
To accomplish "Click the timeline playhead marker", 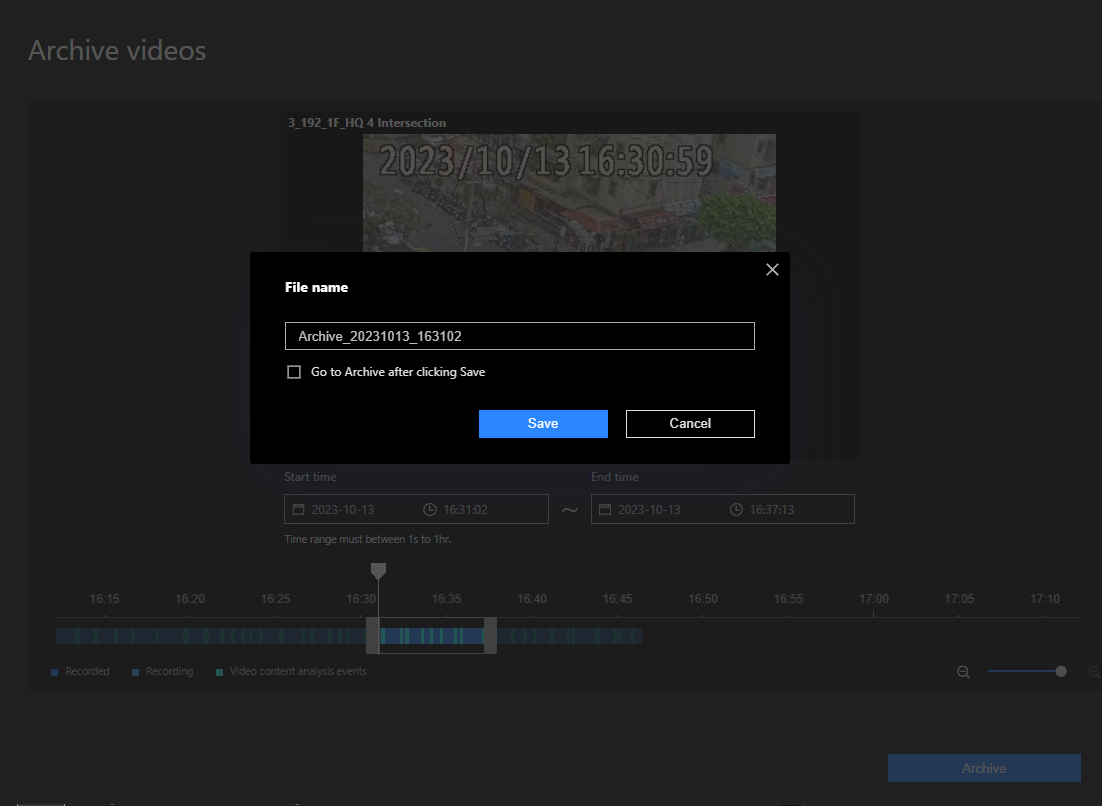I will pyautogui.click(x=378, y=571).
